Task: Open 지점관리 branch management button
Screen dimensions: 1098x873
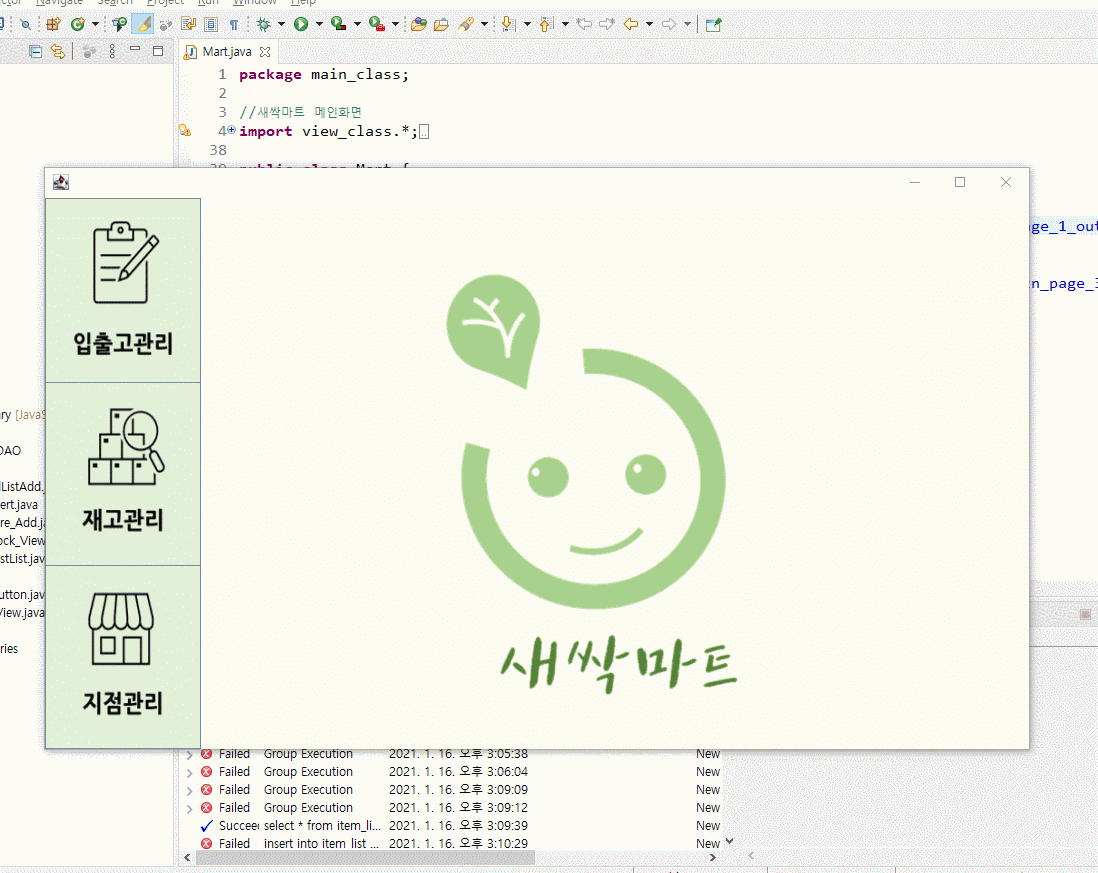Action: (x=123, y=657)
